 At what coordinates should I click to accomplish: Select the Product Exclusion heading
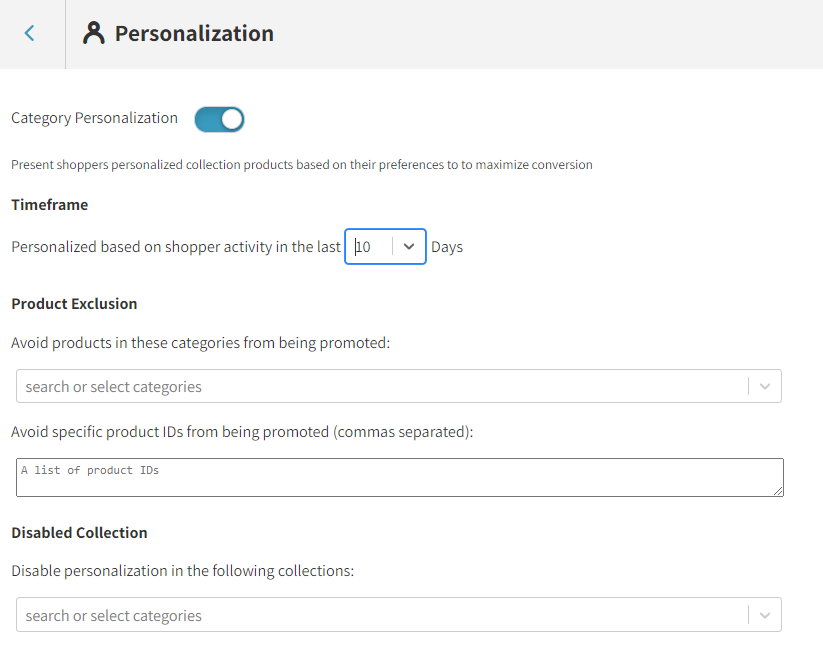tap(74, 304)
